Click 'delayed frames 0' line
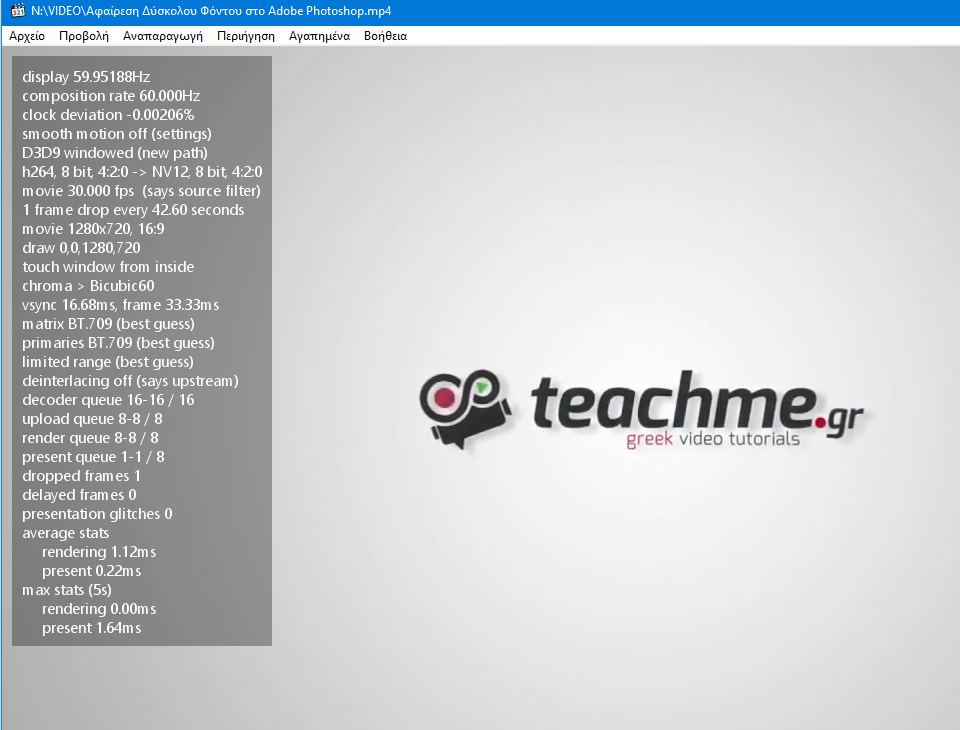Screen dimensions: 960x730 coord(80,495)
